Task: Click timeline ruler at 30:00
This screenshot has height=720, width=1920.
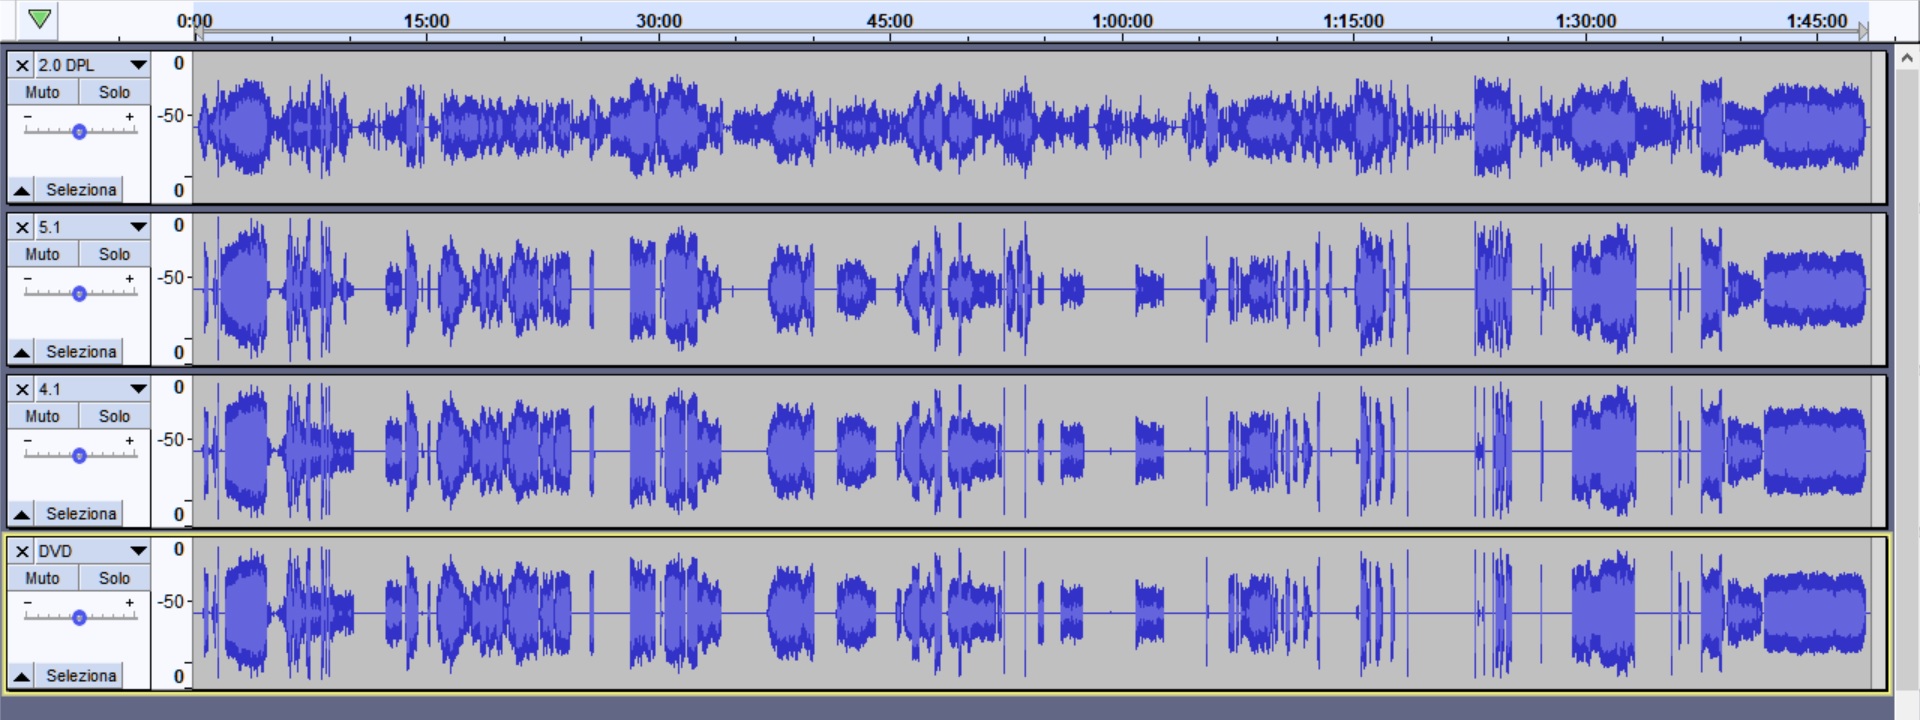Action: pyautogui.click(x=659, y=22)
